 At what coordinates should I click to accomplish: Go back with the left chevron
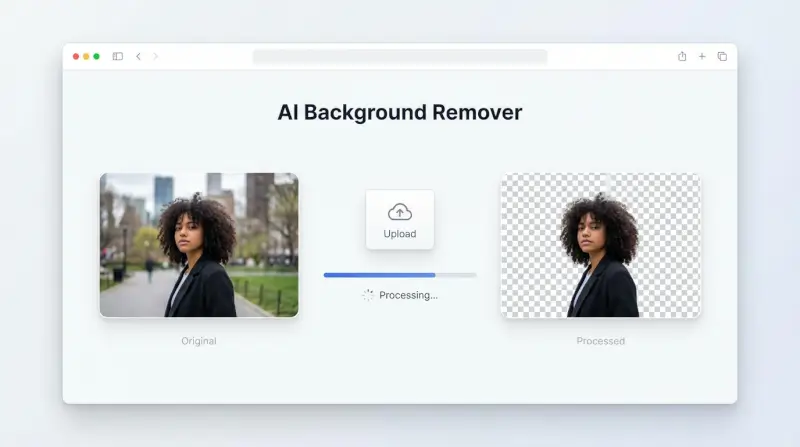tap(138, 56)
